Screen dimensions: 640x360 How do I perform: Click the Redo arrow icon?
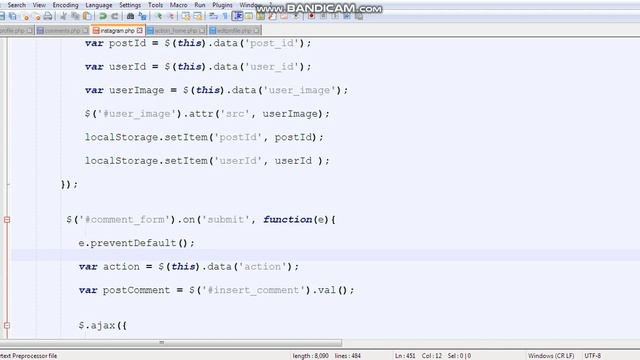115,16
